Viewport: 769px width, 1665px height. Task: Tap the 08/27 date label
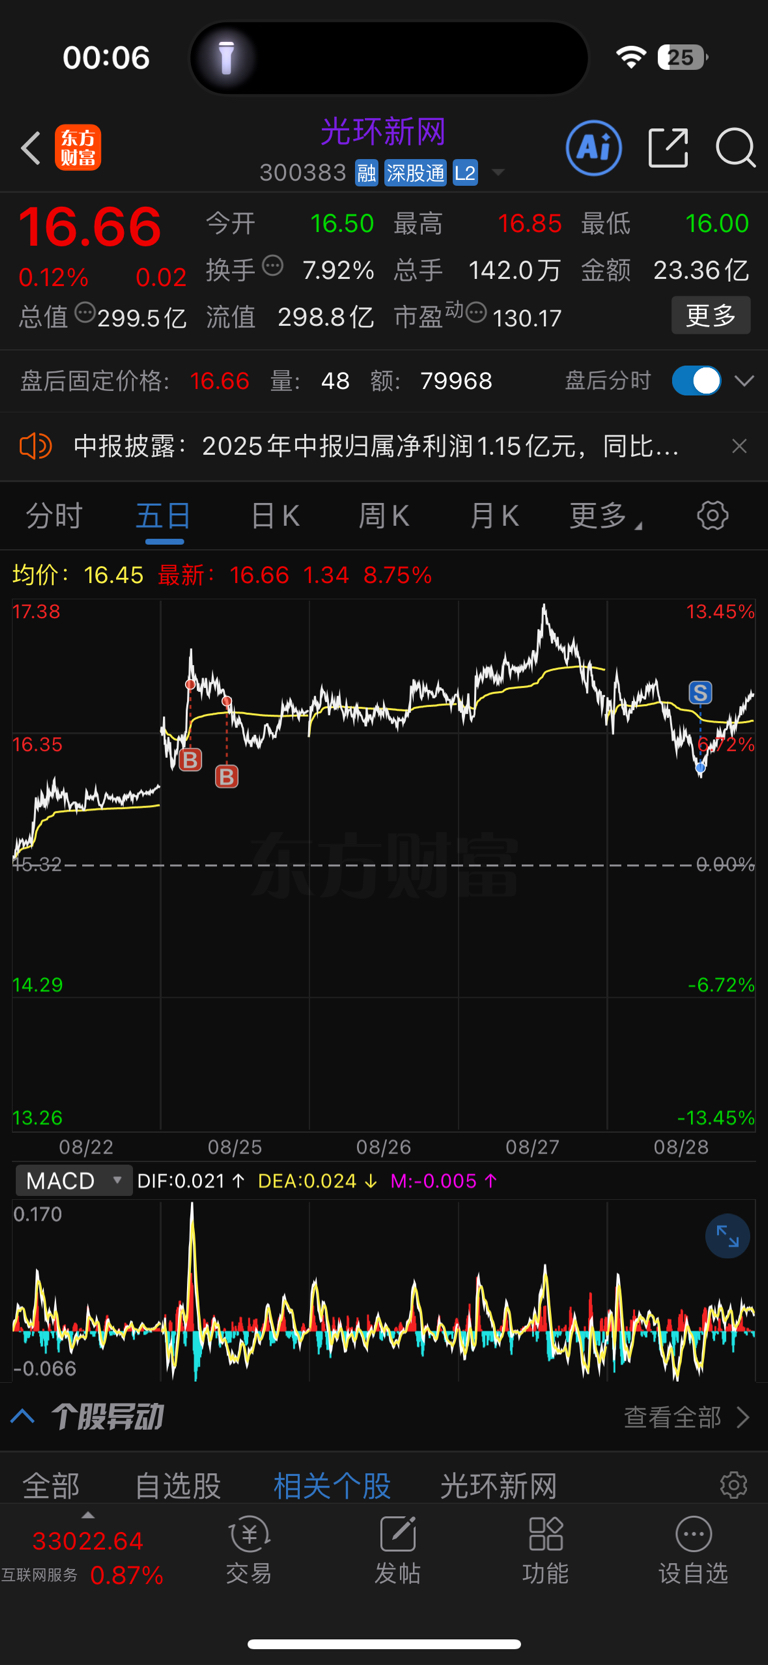pyautogui.click(x=532, y=1147)
